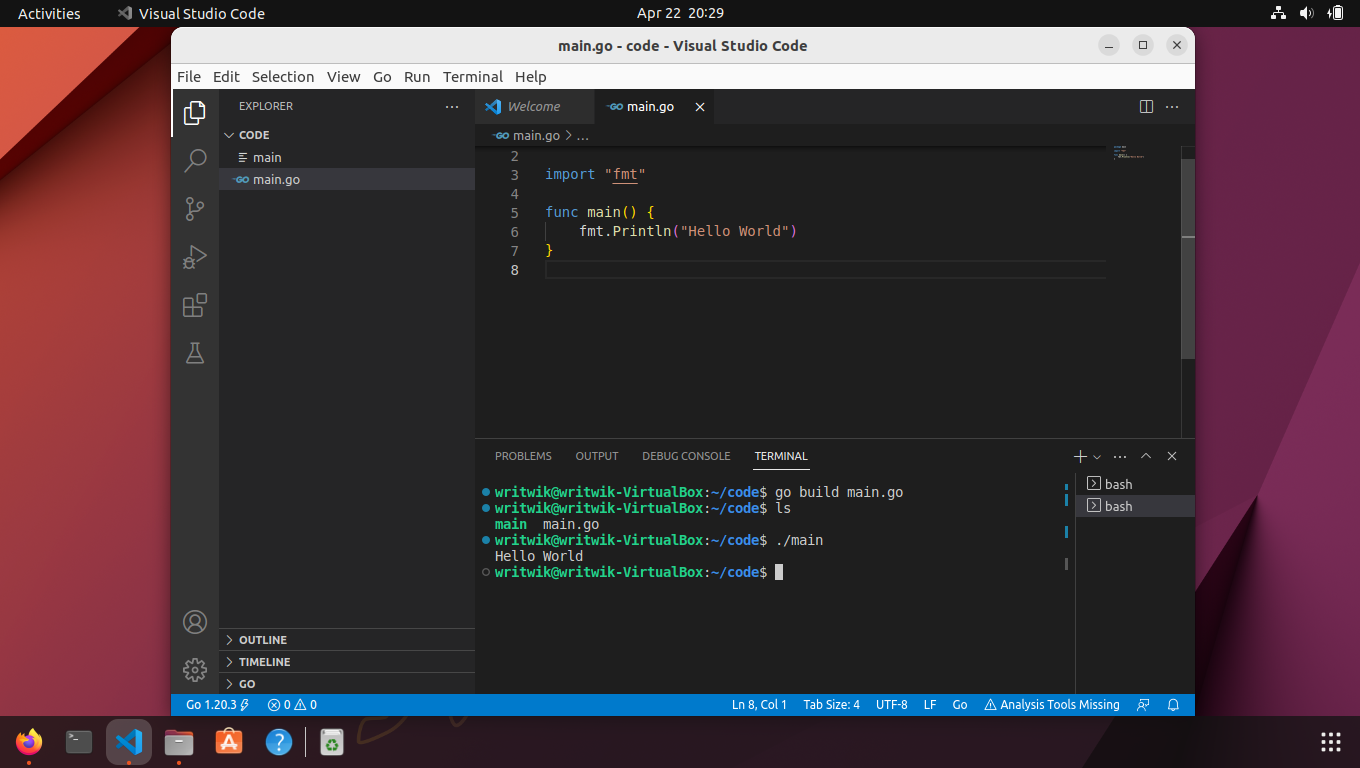Collapse the CODE folder in Explorer

click(x=252, y=134)
